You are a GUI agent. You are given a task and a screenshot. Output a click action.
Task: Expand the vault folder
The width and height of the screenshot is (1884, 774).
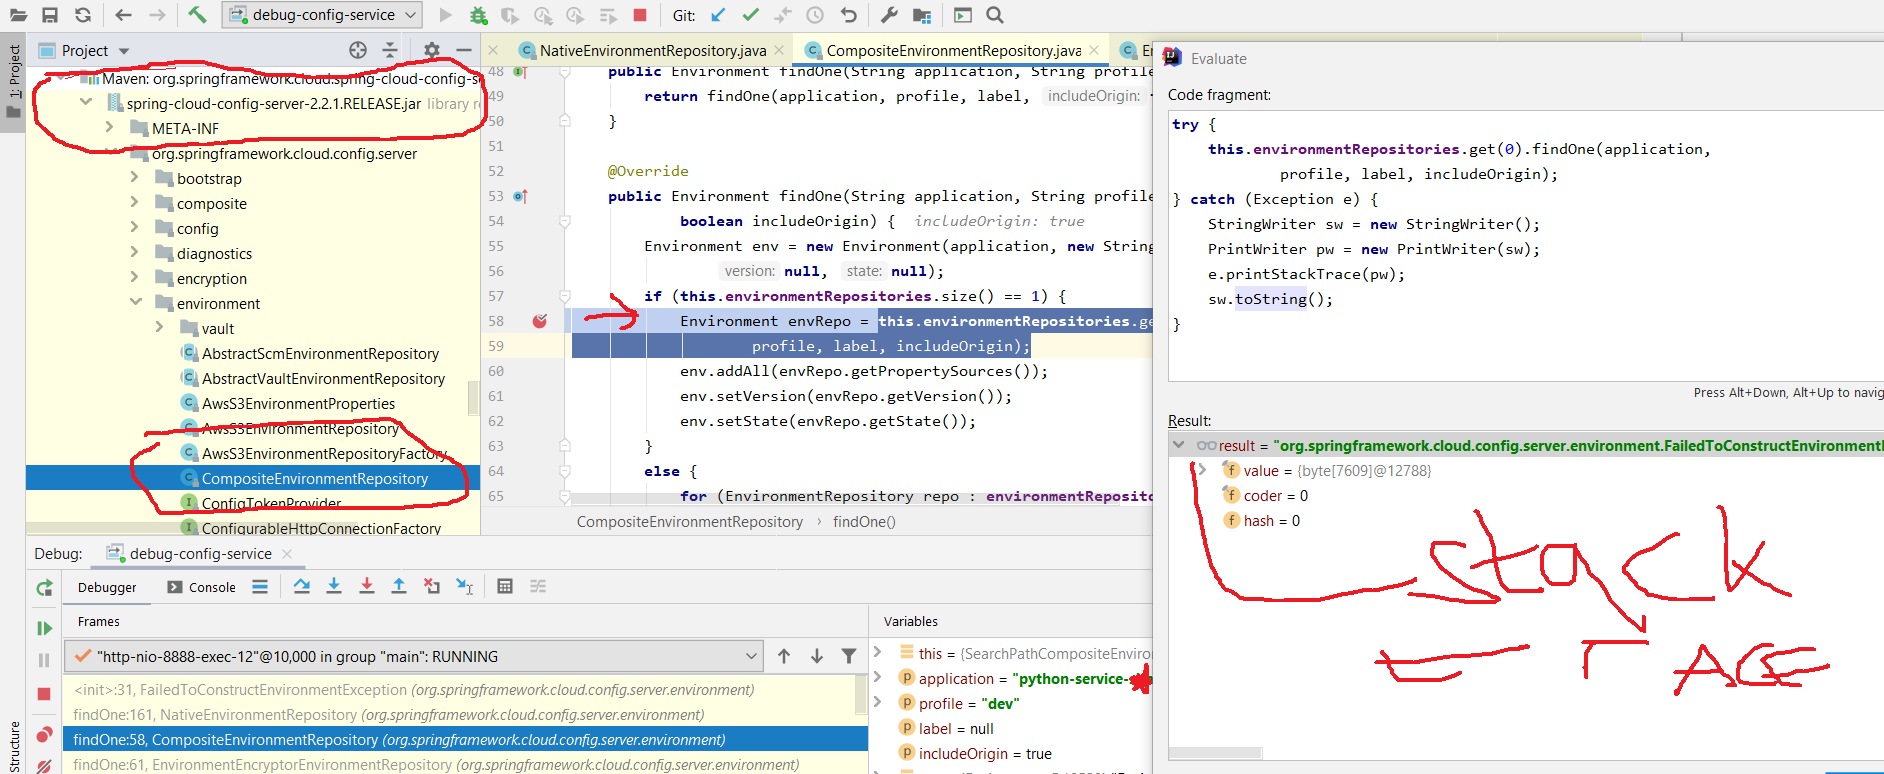pyautogui.click(x=159, y=327)
